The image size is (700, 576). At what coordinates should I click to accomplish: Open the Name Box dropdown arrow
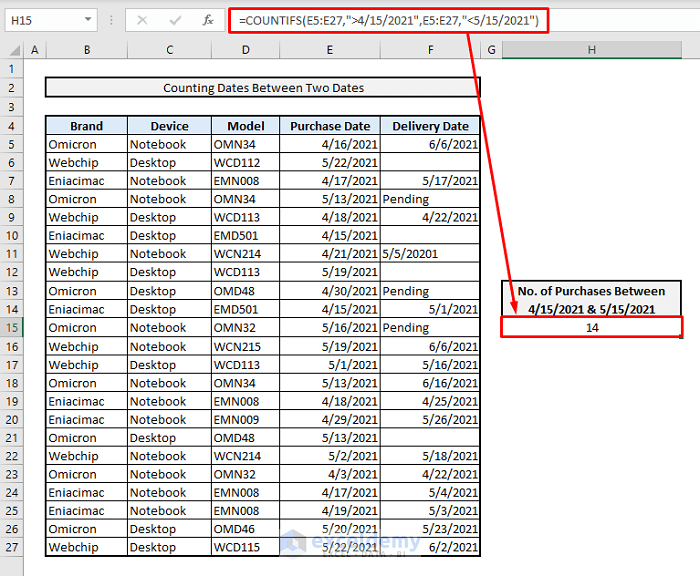pos(88,20)
